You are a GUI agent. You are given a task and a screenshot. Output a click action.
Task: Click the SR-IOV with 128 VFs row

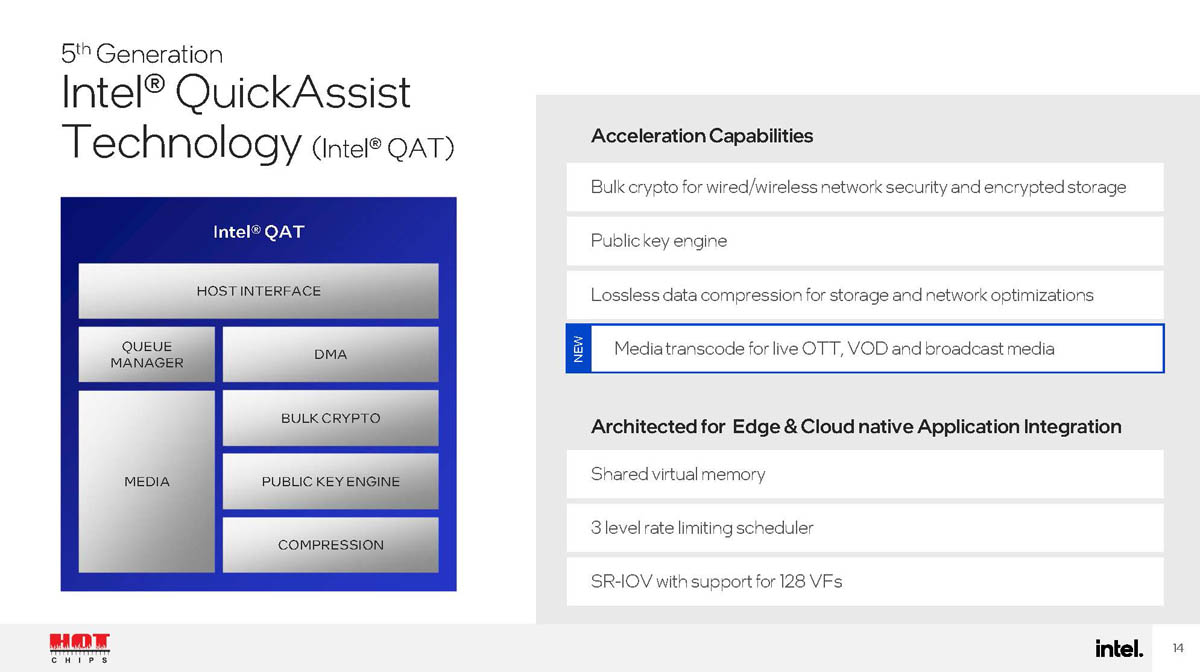click(x=864, y=581)
